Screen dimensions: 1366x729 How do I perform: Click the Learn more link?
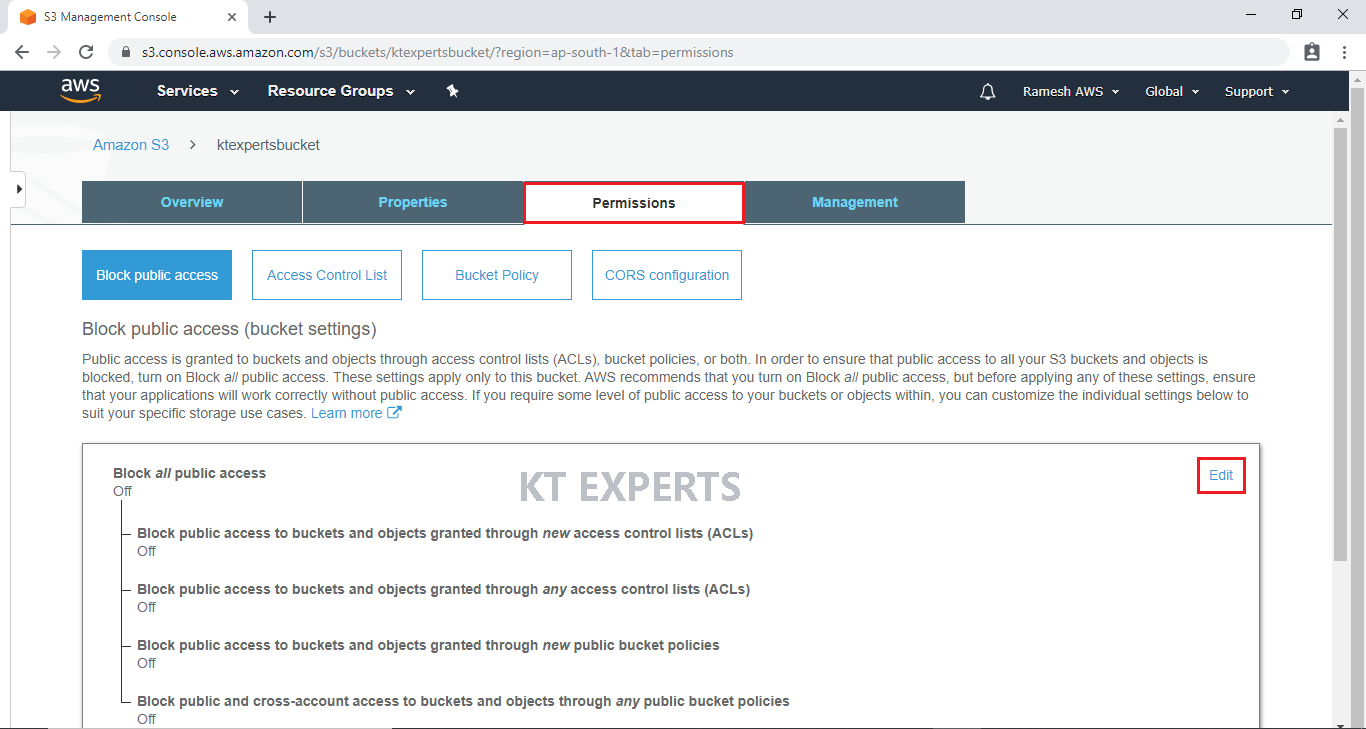point(346,413)
